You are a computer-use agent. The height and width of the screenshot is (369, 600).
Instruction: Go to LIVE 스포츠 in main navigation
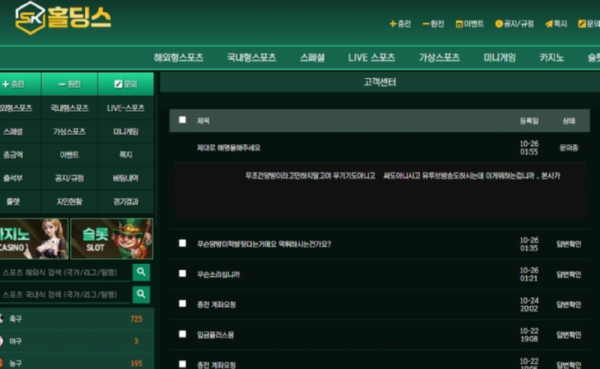click(x=372, y=58)
